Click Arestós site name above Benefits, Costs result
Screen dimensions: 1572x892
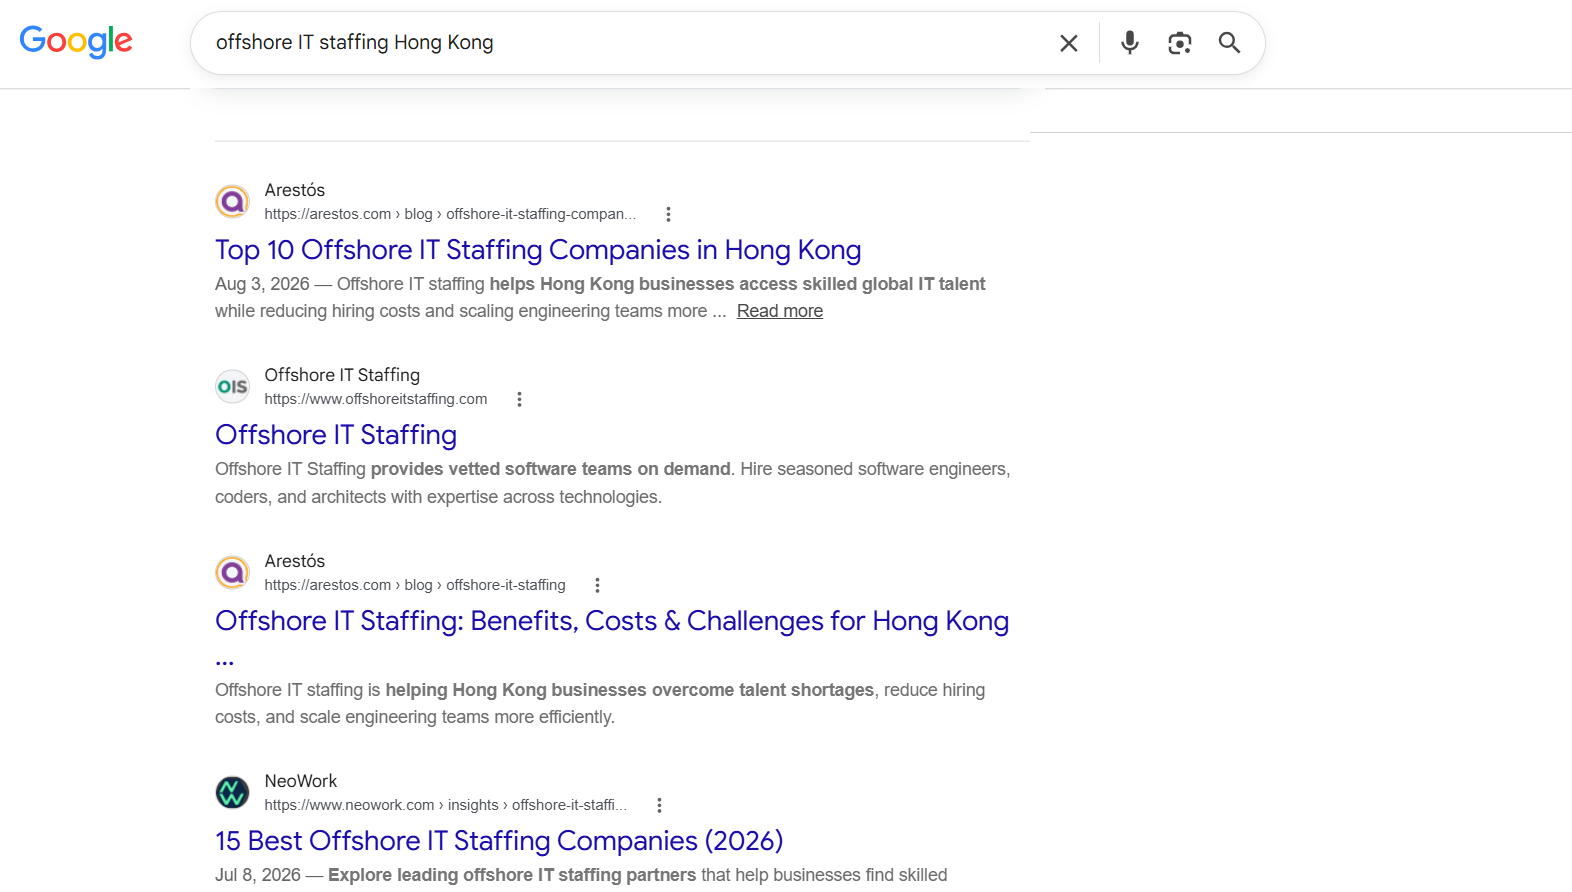coord(295,561)
